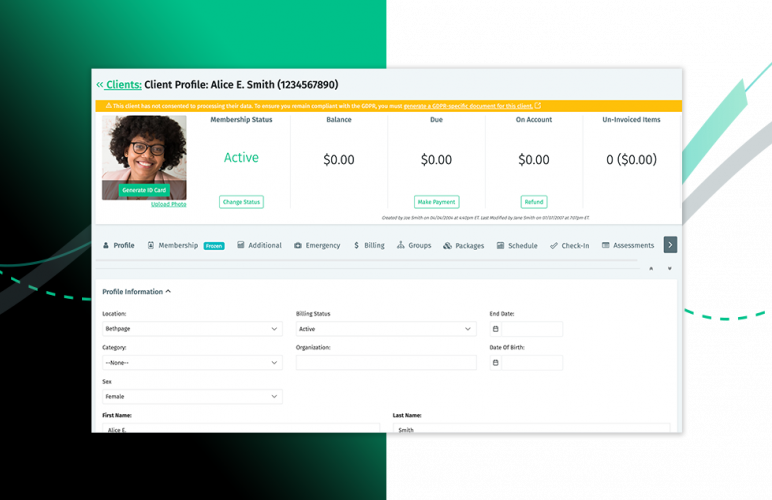Click the Make Payment button
Viewport: 772px width, 500px height.
tap(436, 202)
